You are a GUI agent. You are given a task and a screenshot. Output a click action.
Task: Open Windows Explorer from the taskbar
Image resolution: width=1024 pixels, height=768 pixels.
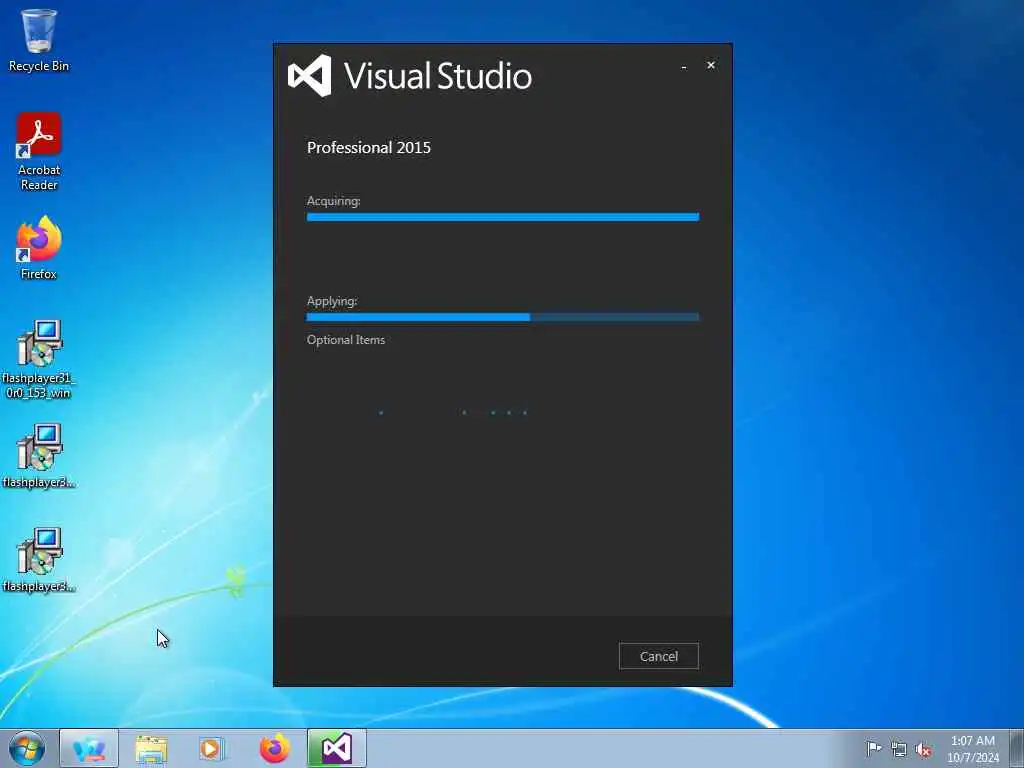[x=152, y=748]
